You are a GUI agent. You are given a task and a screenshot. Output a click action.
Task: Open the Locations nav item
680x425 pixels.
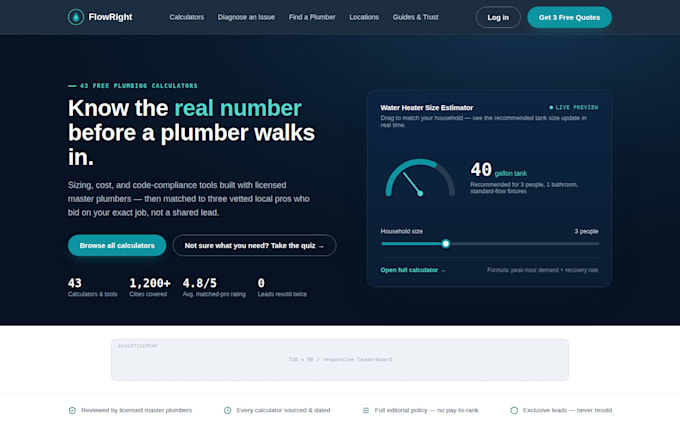[x=364, y=17]
